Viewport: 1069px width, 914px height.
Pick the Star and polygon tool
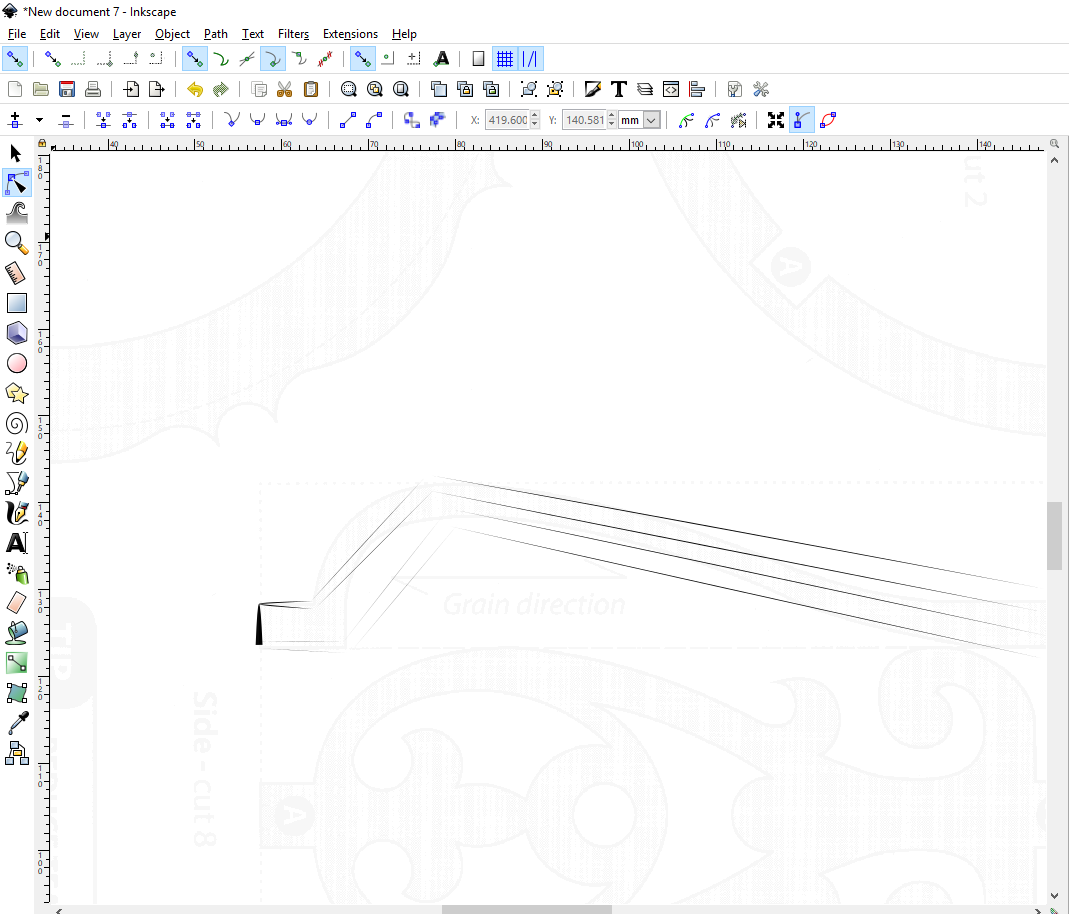16,393
